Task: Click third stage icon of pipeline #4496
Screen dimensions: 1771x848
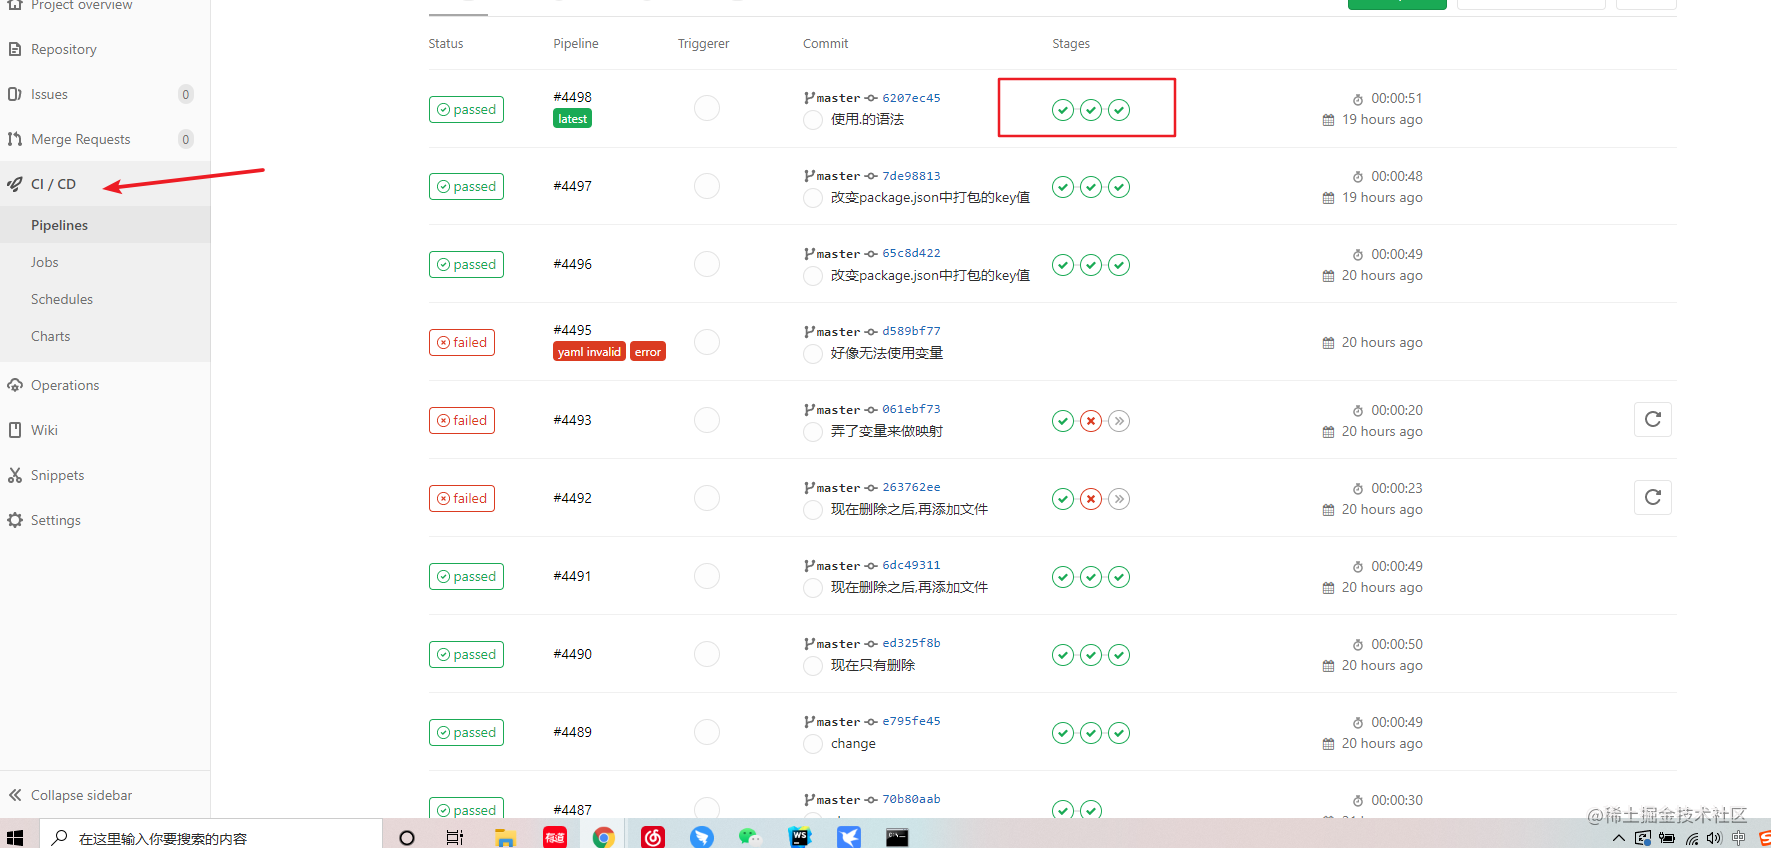Action: click(x=1119, y=265)
